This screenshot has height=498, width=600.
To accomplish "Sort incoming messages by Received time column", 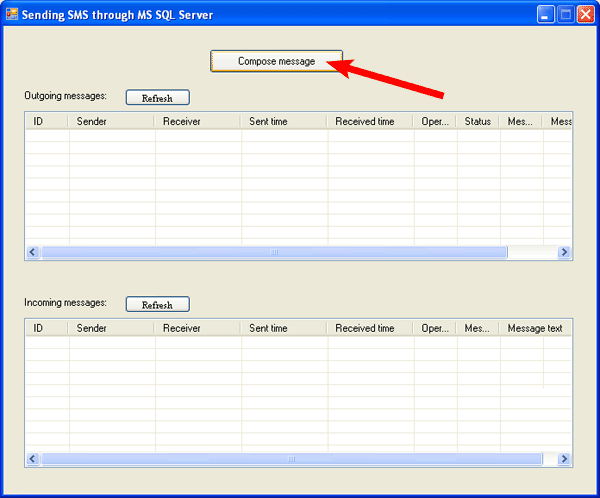I will pyautogui.click(x=370, y=328).
